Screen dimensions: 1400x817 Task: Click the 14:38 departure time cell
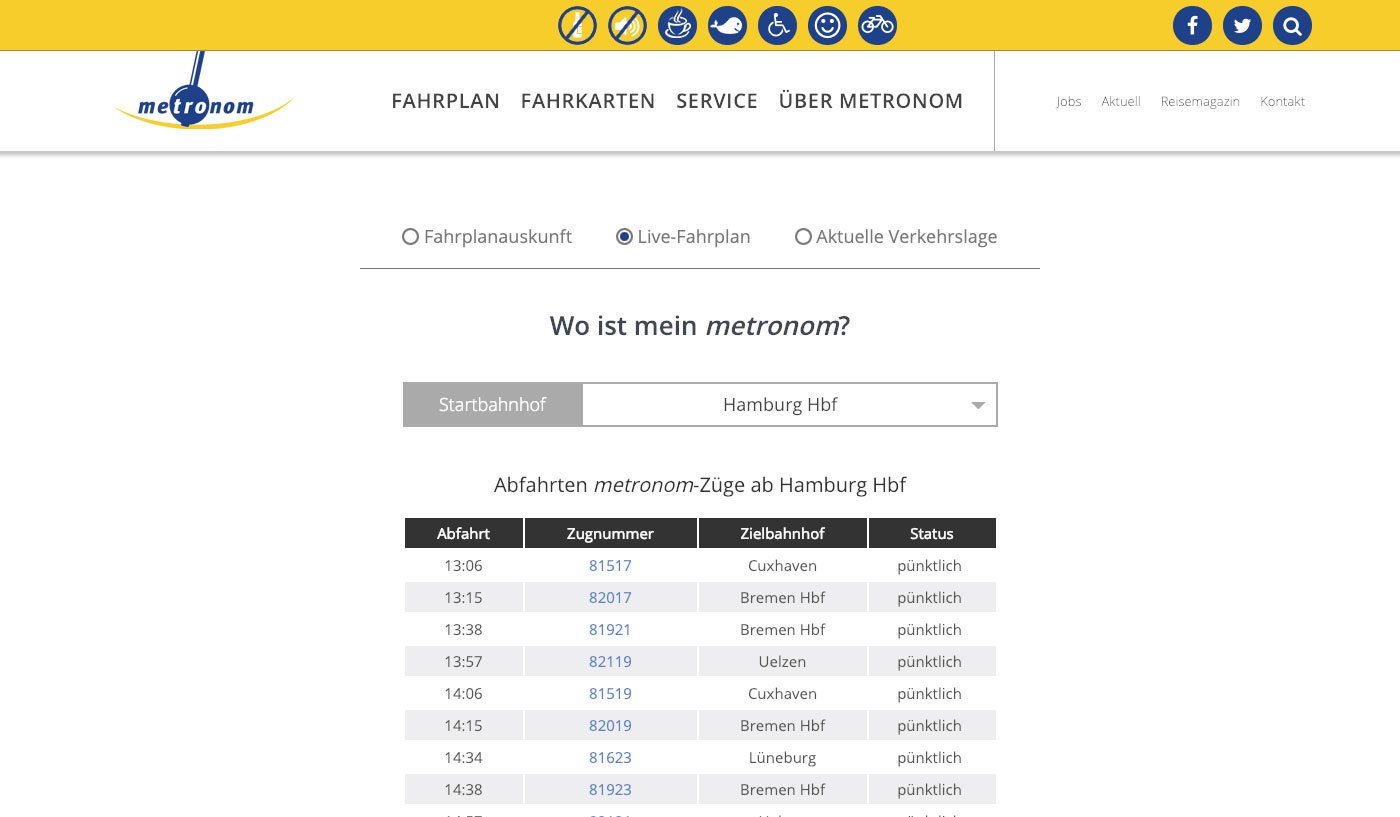tap(464, 790)
